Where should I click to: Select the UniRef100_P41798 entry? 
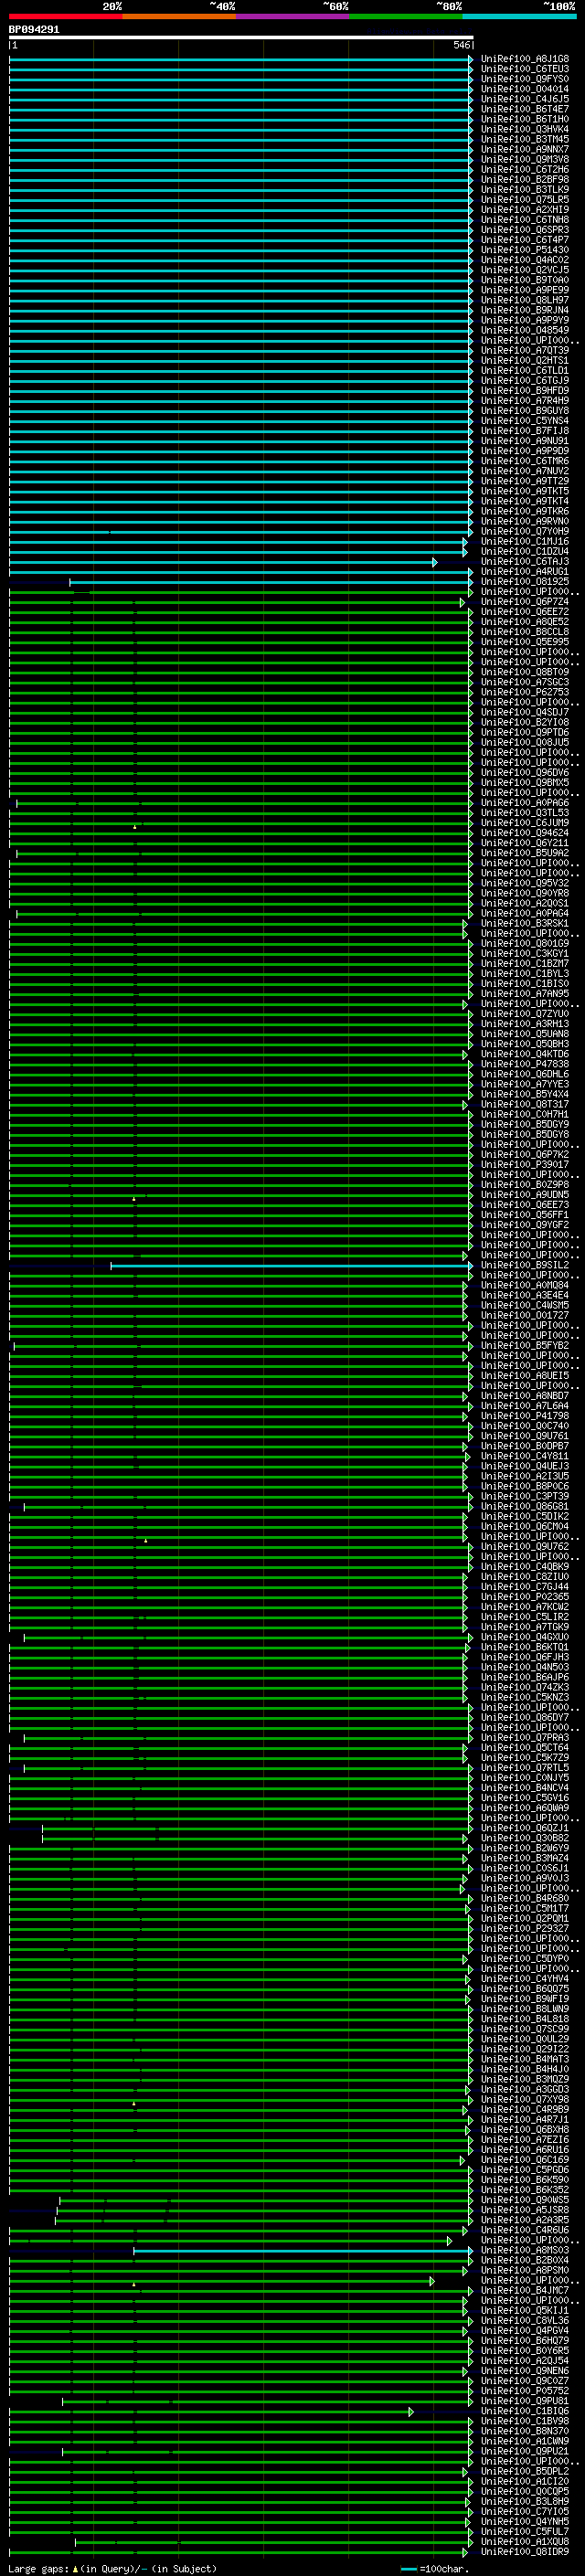click(x=525, y=1416)
